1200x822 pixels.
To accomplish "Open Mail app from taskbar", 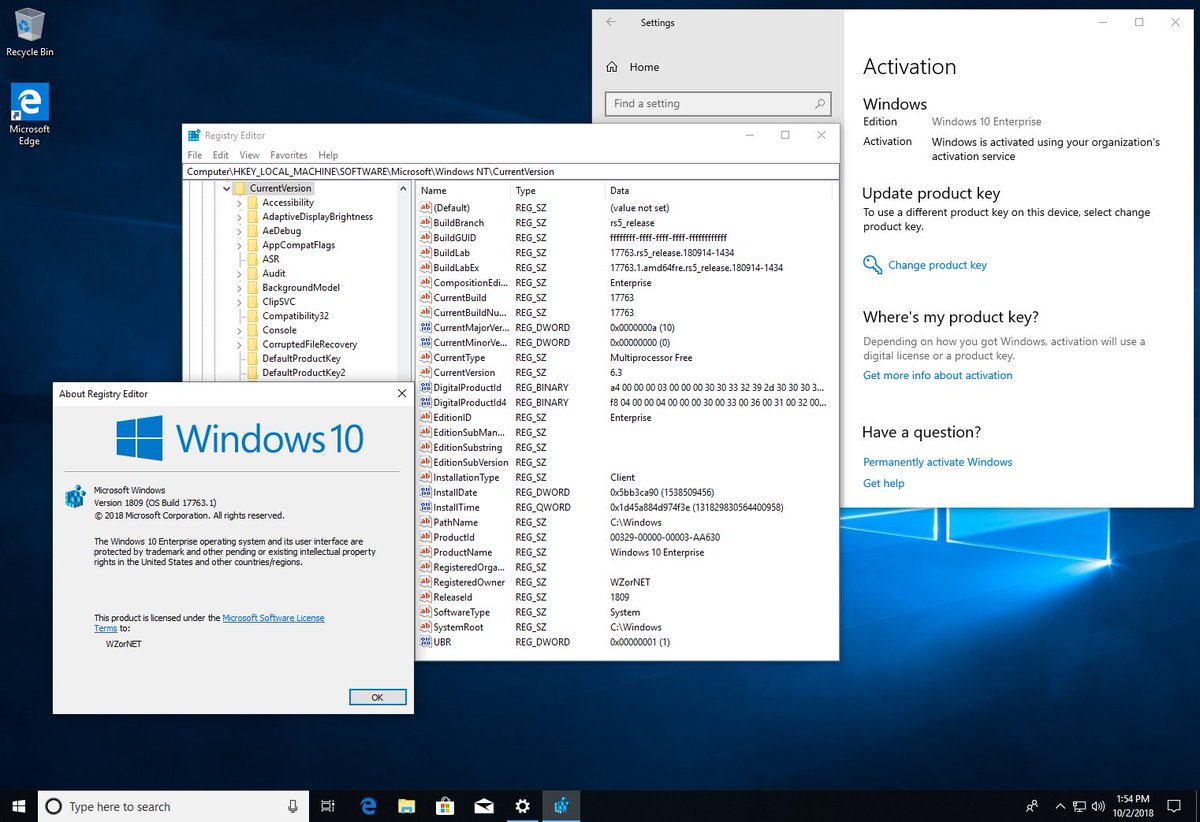I will click(483, 806).
